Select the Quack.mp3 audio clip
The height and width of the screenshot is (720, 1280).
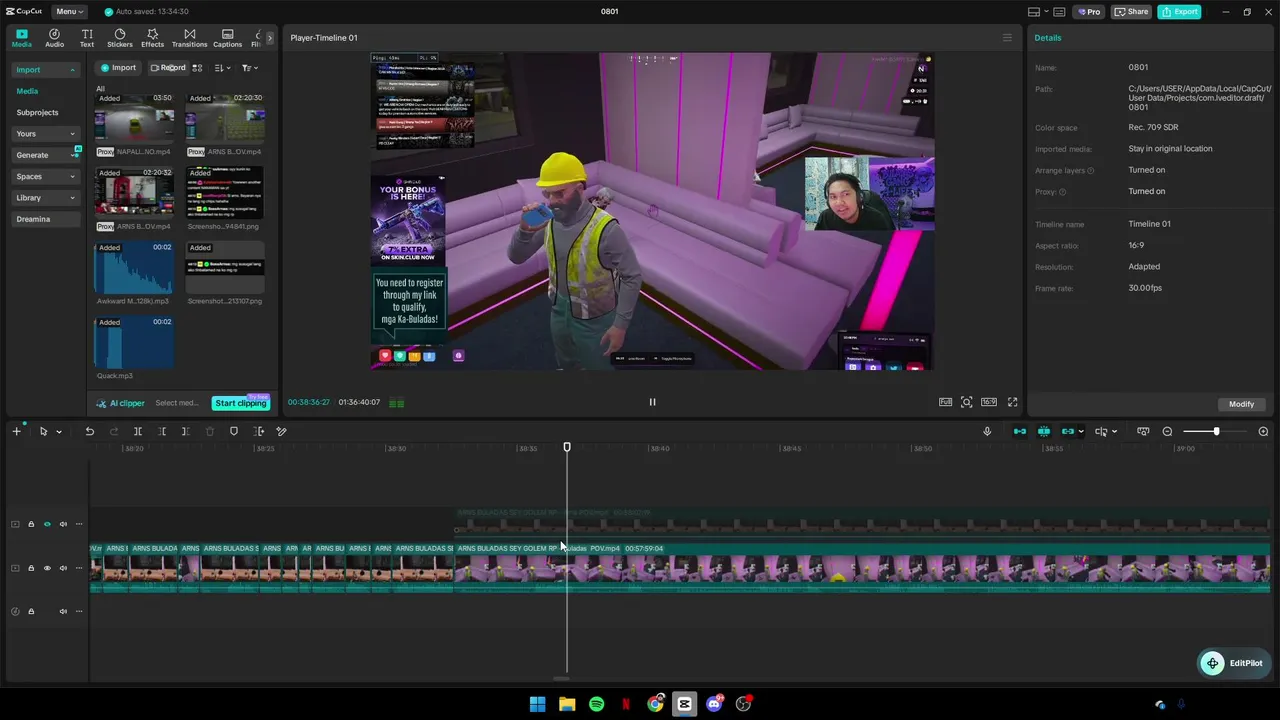pyautogui.click(x=134, y=343)
